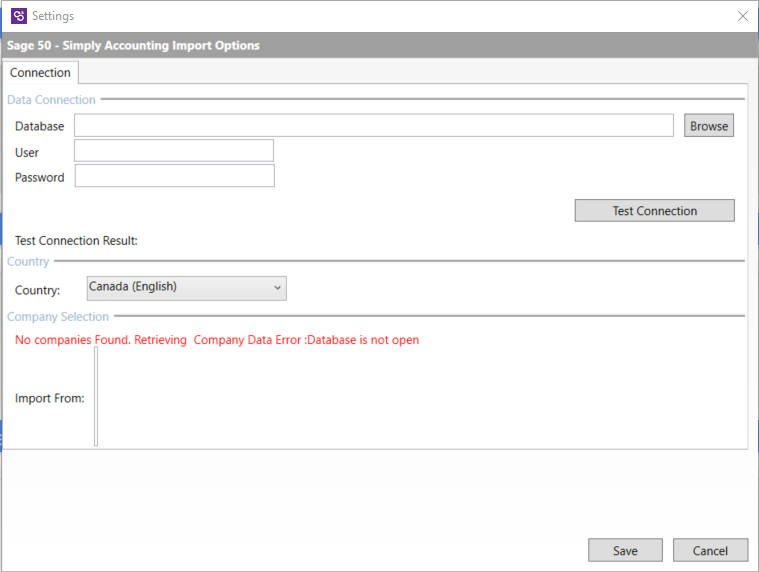Click the 'Country:' field label
This screenshot has height=572, width=759.
pos(37,290)
